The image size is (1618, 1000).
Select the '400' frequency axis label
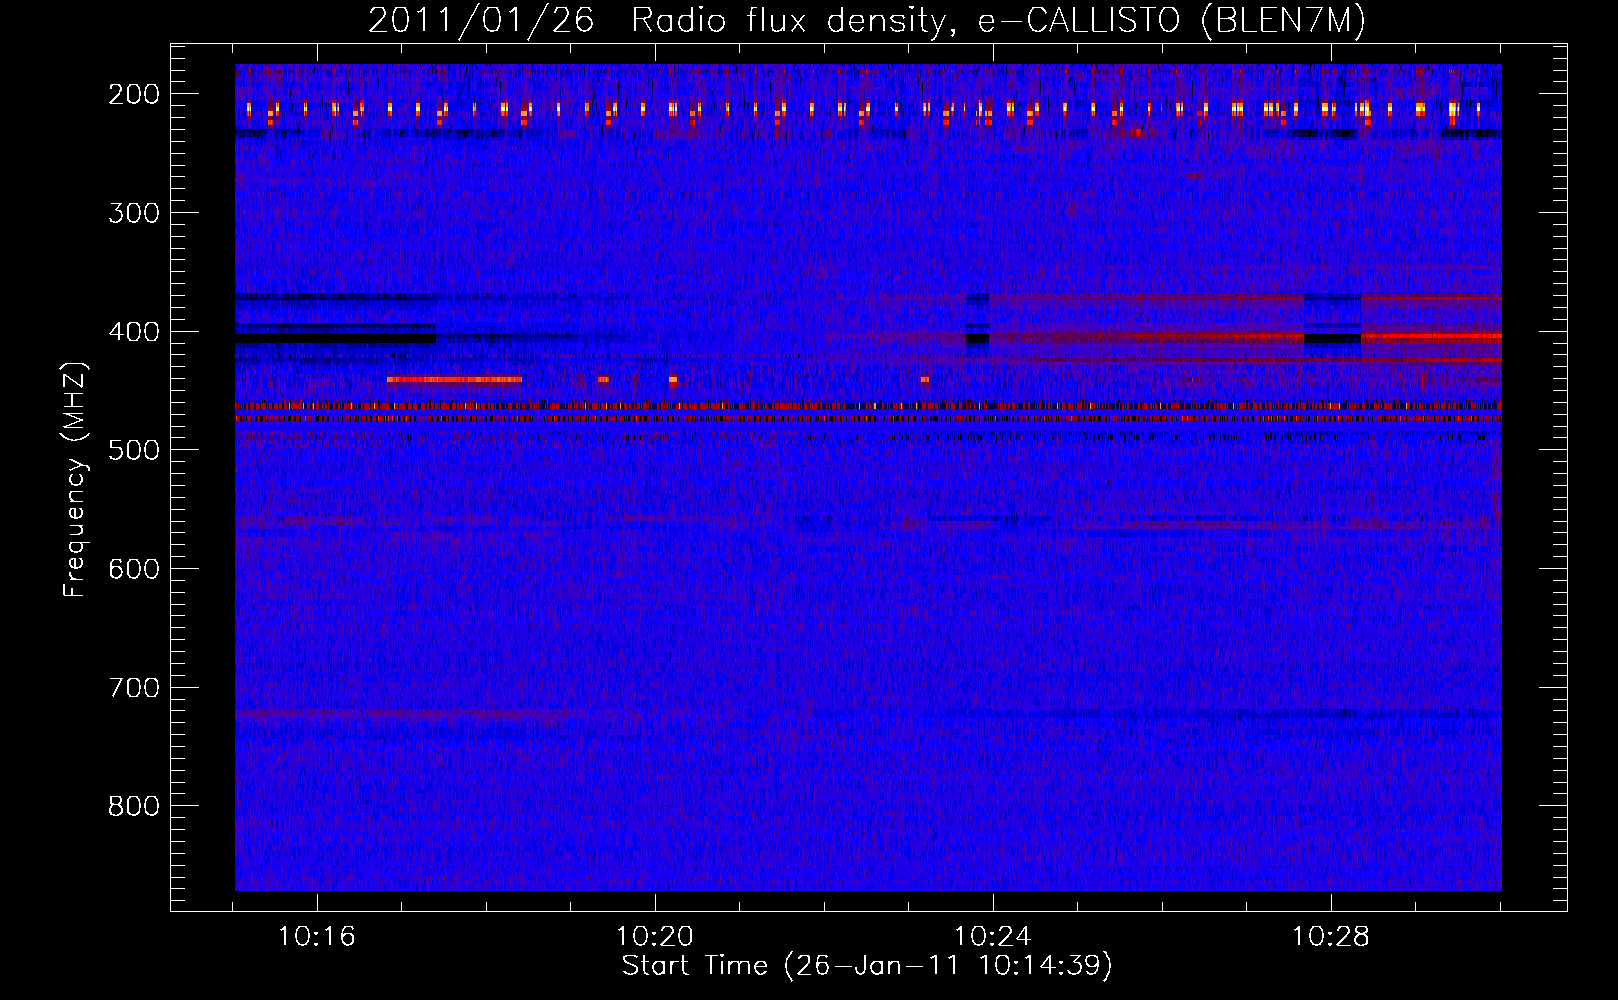[134, 332]
